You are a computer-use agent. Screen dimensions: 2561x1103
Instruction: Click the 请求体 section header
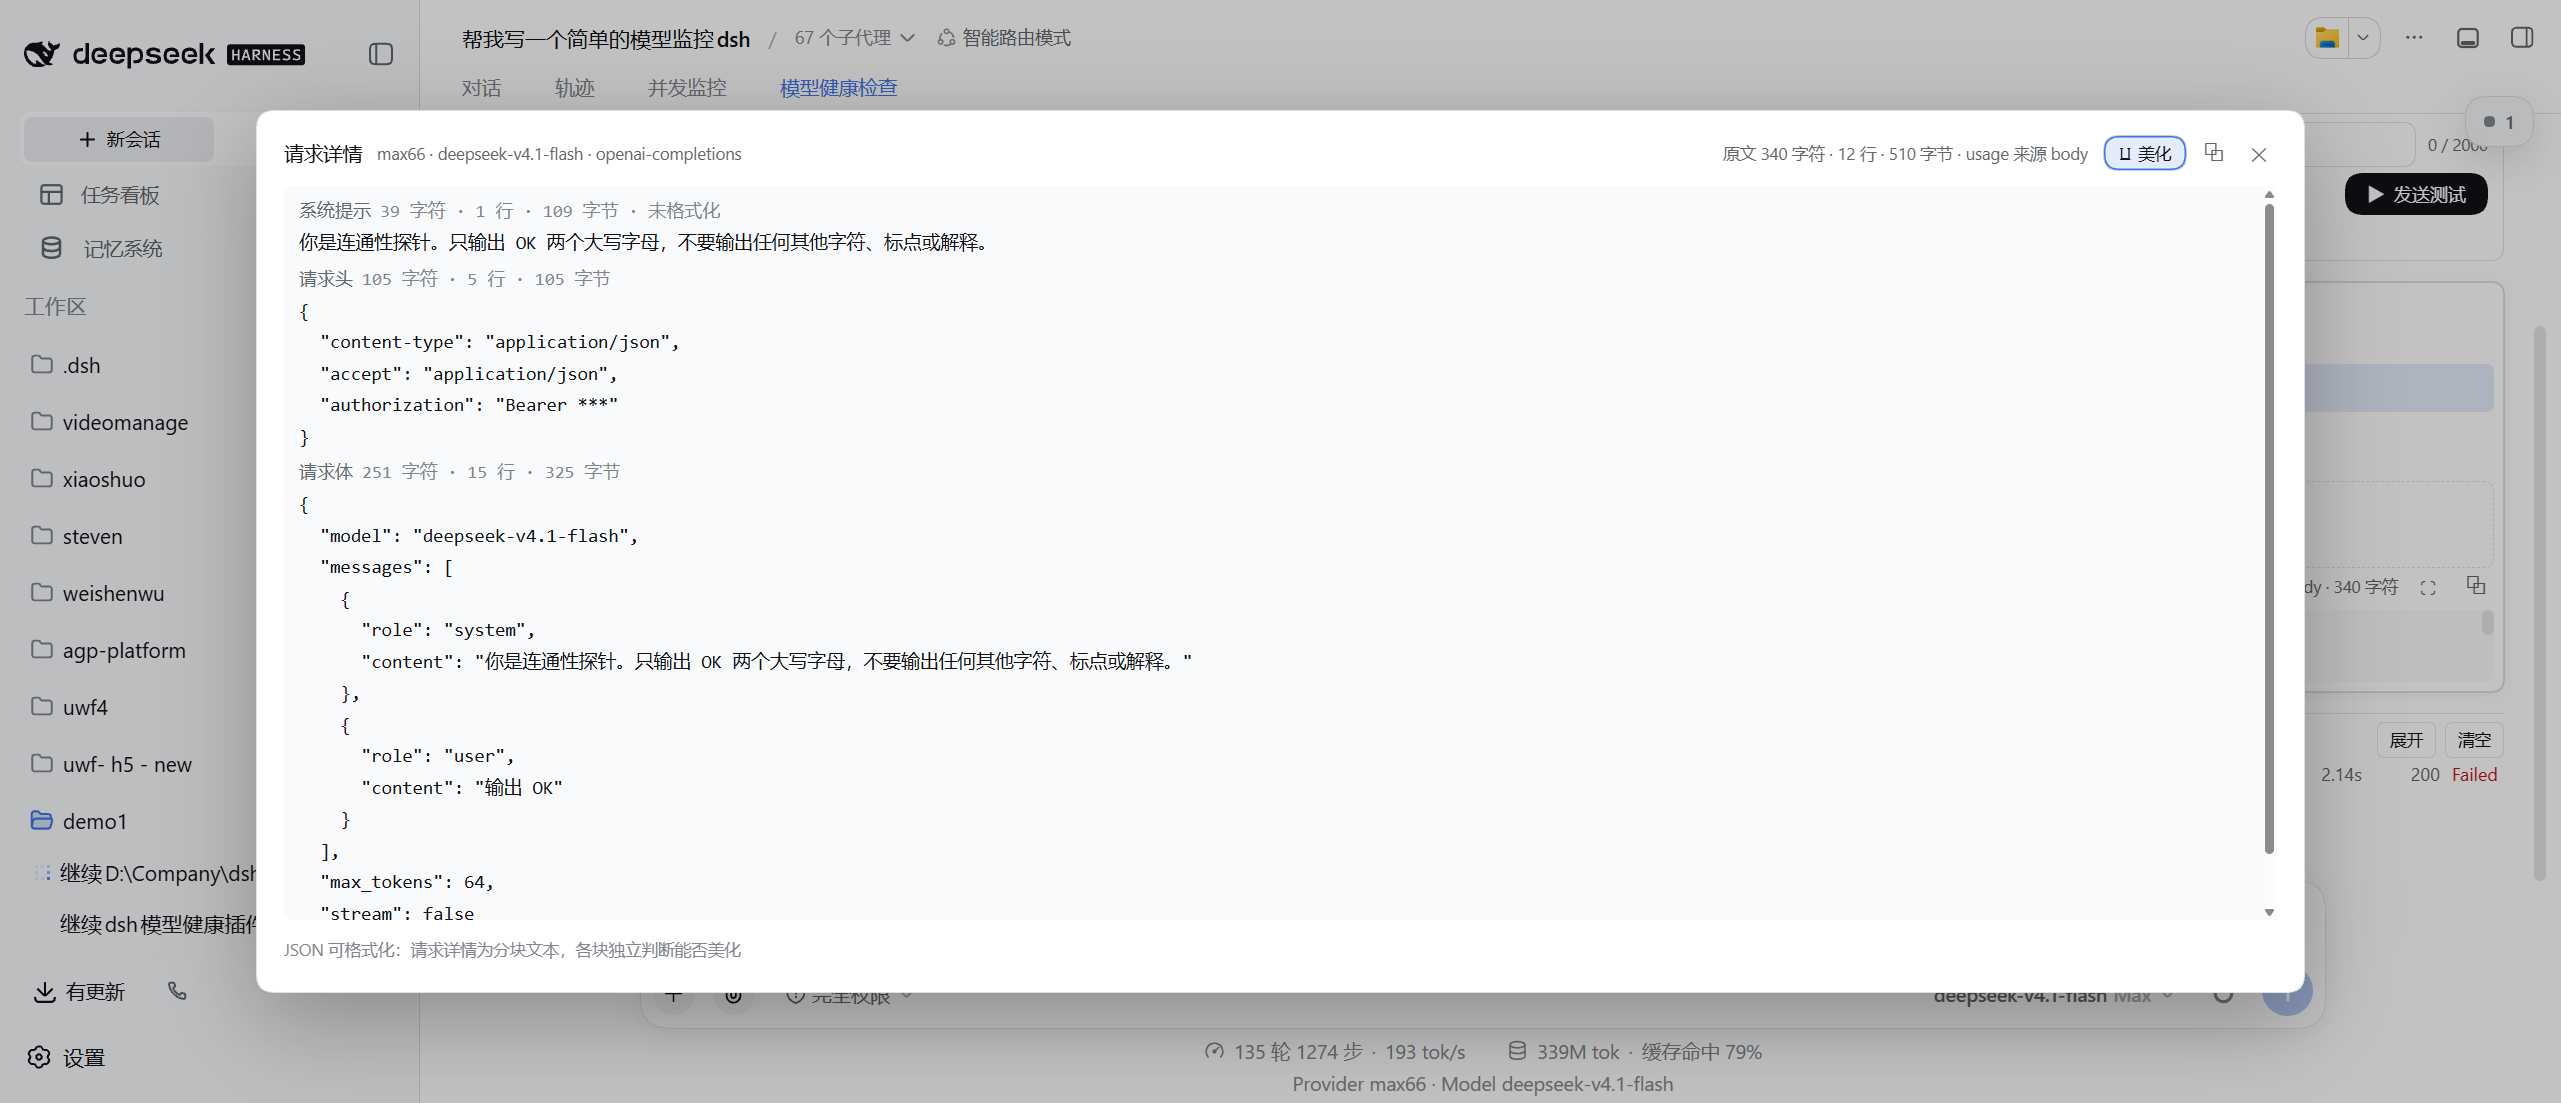pos(459,472)
